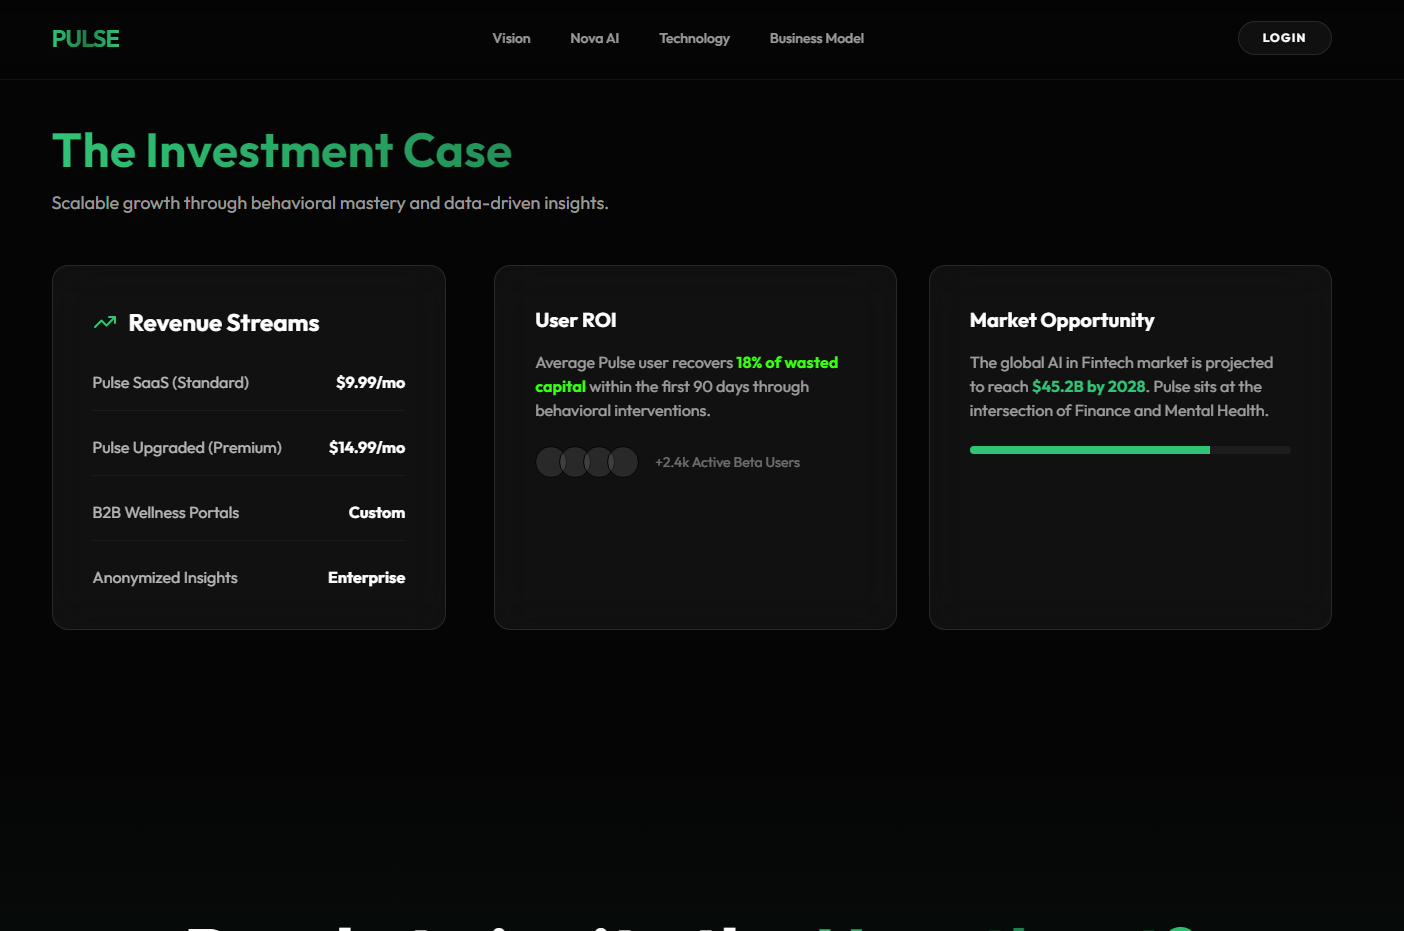Select the first beta user avatar circle

[550, 462]
